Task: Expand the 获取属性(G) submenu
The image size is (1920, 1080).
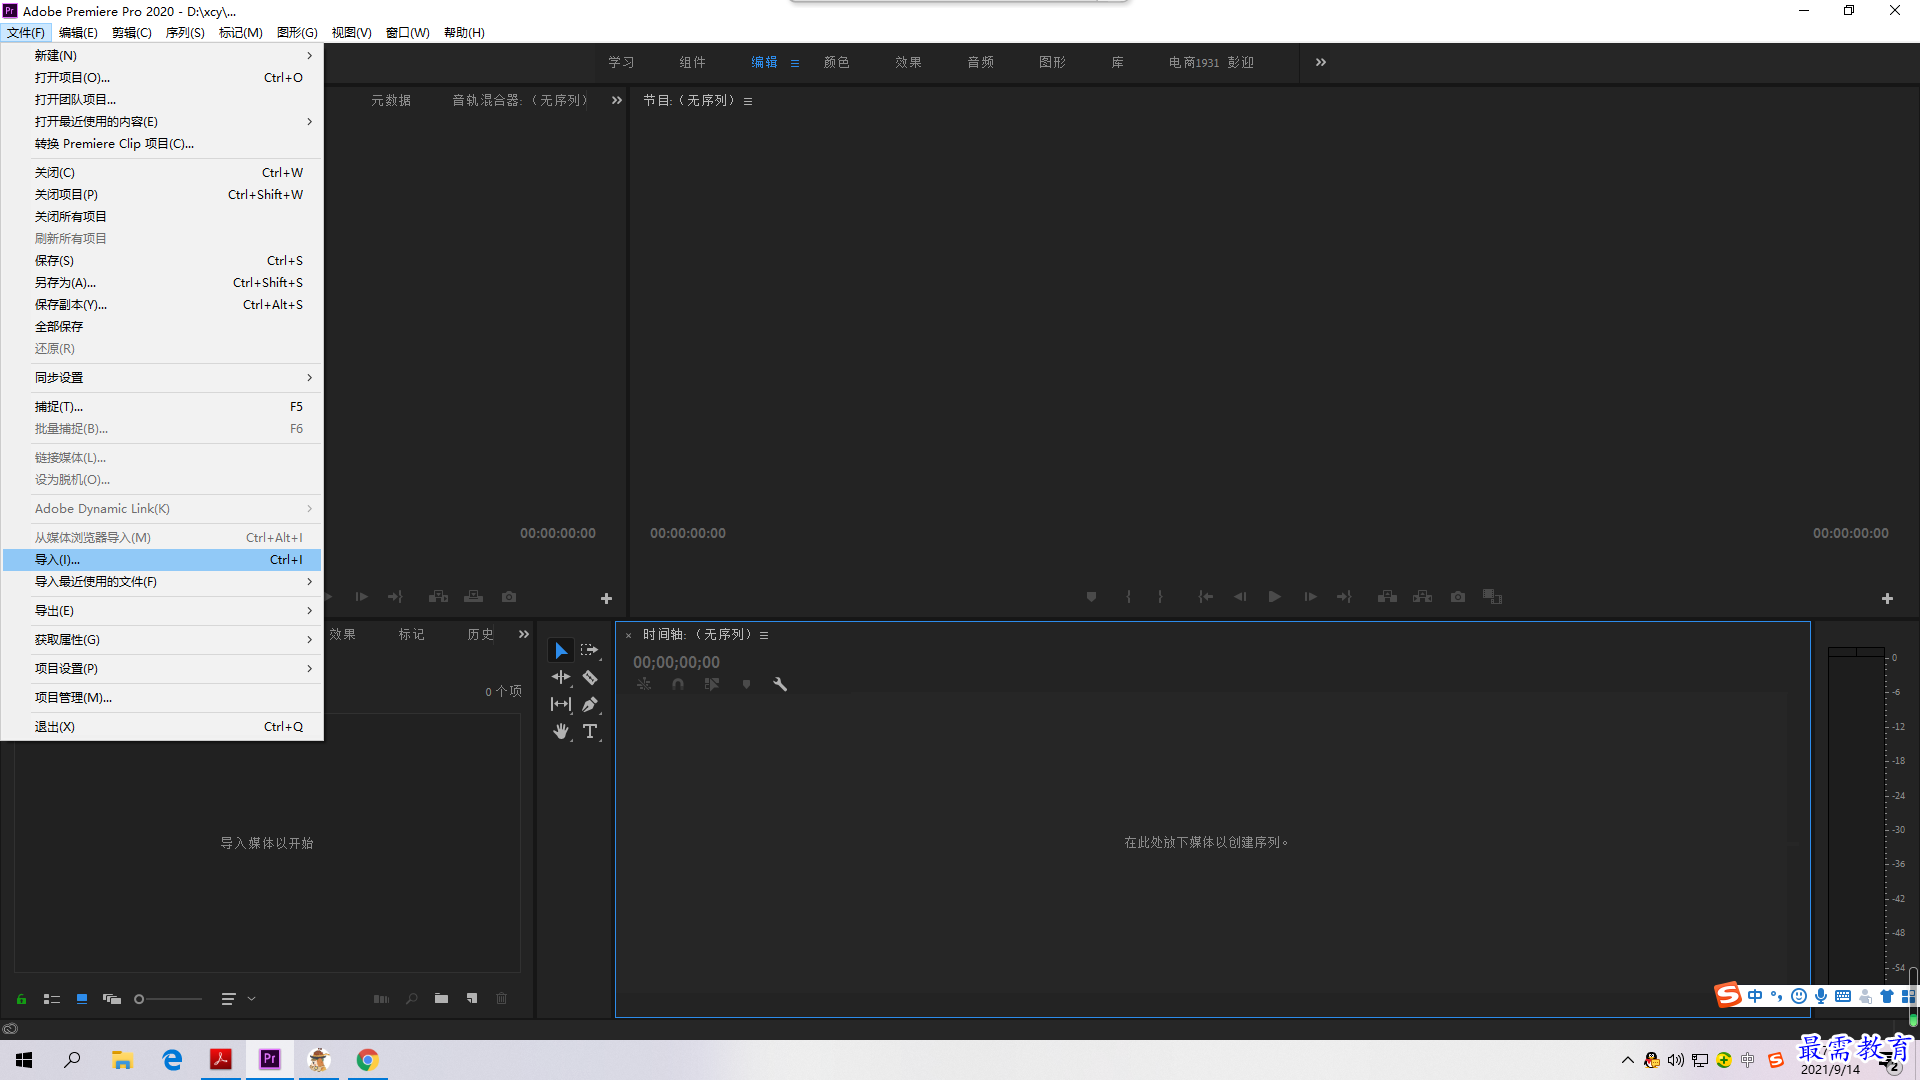Action: 162,639
